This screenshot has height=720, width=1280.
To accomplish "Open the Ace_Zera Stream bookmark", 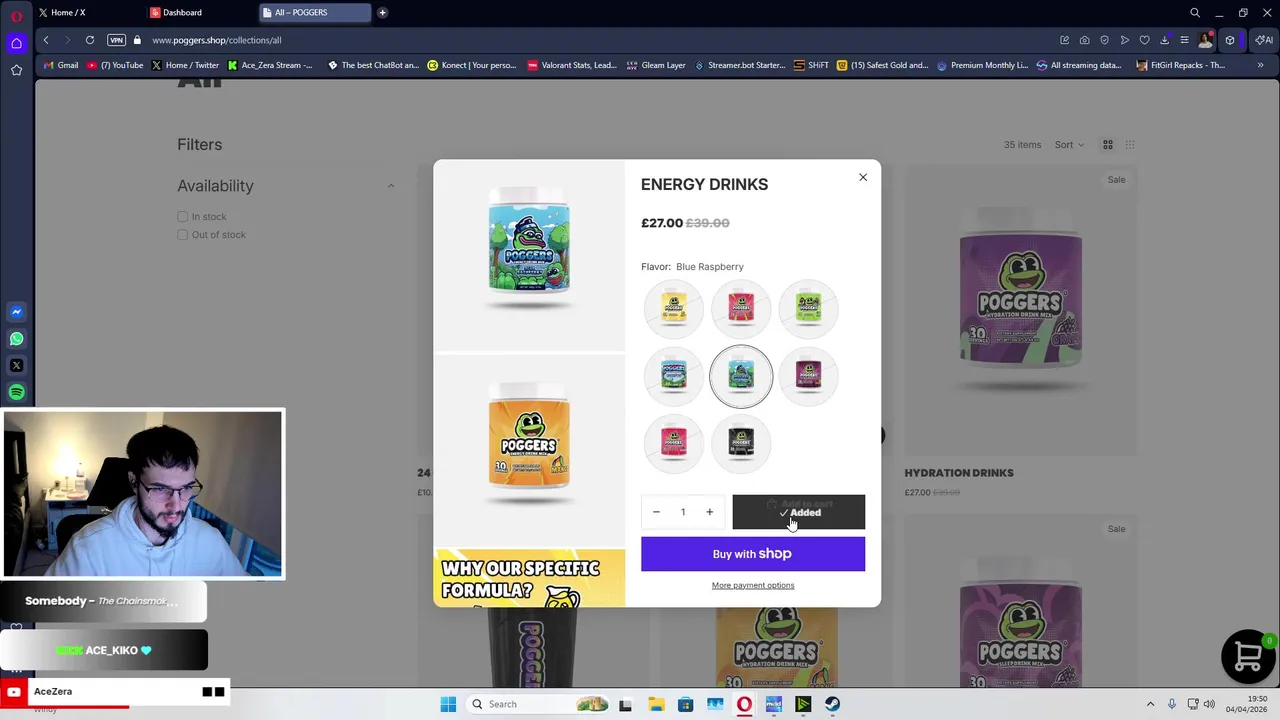I will pos(270,65).
